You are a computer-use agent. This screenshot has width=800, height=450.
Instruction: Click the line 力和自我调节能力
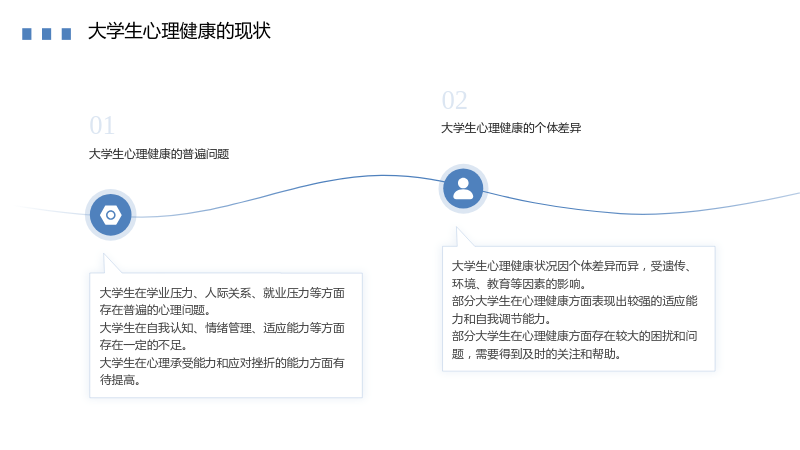pos(502,319)
